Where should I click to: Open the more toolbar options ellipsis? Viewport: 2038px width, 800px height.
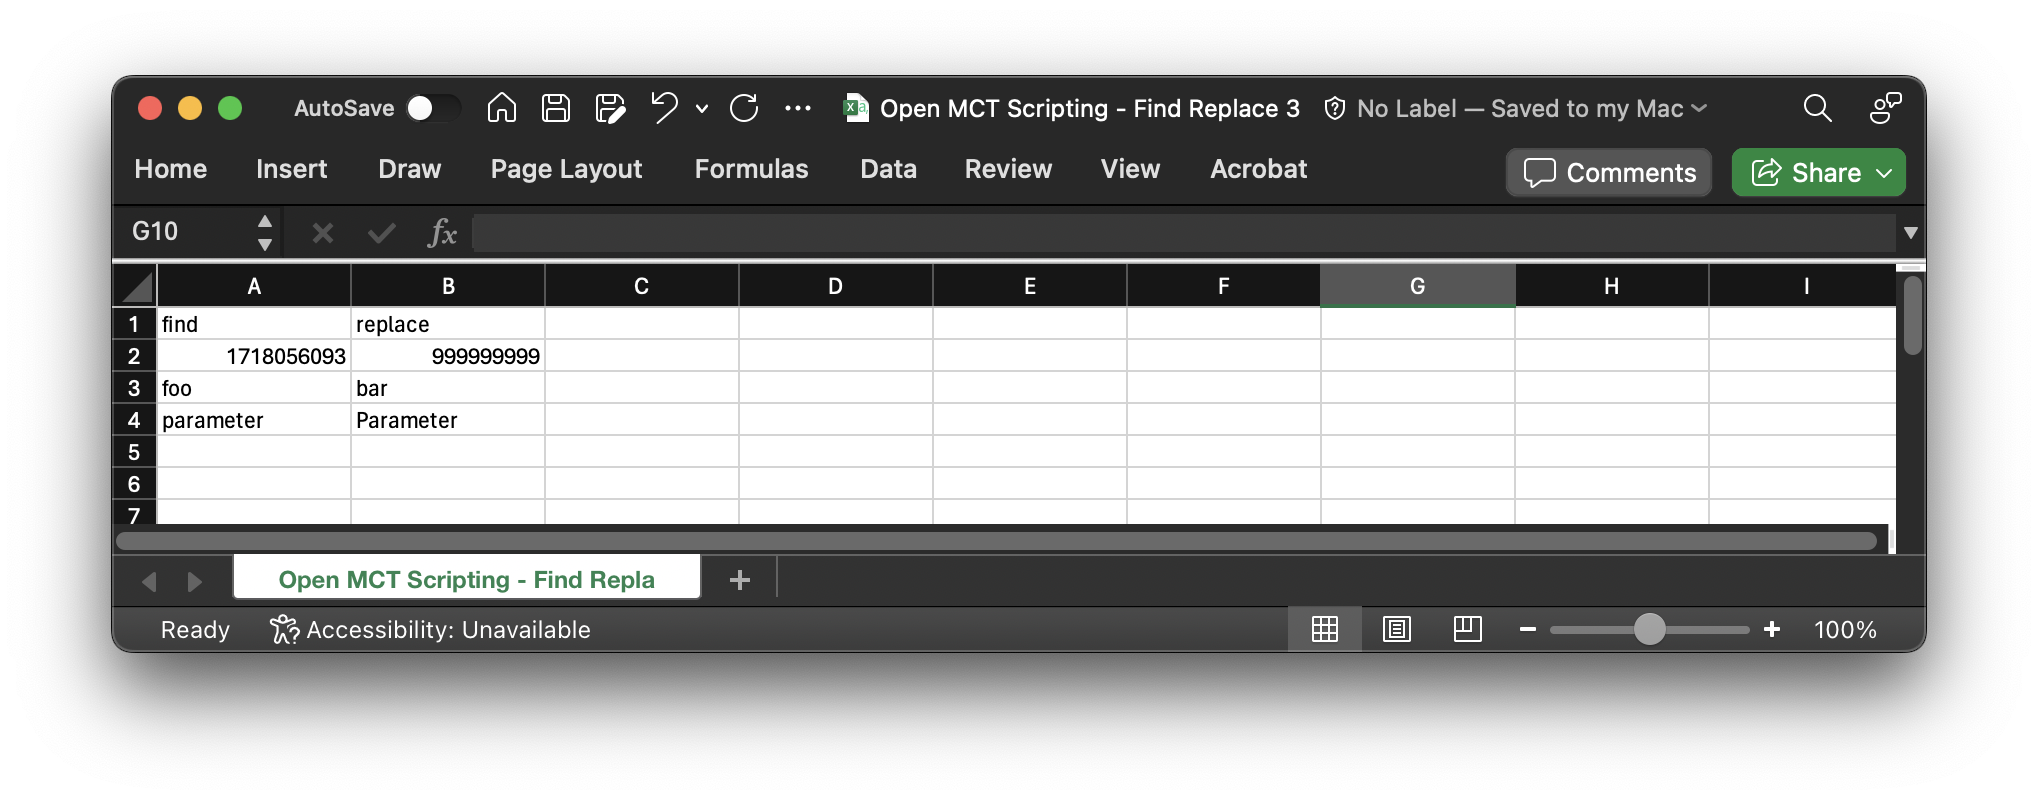[798, 108]
